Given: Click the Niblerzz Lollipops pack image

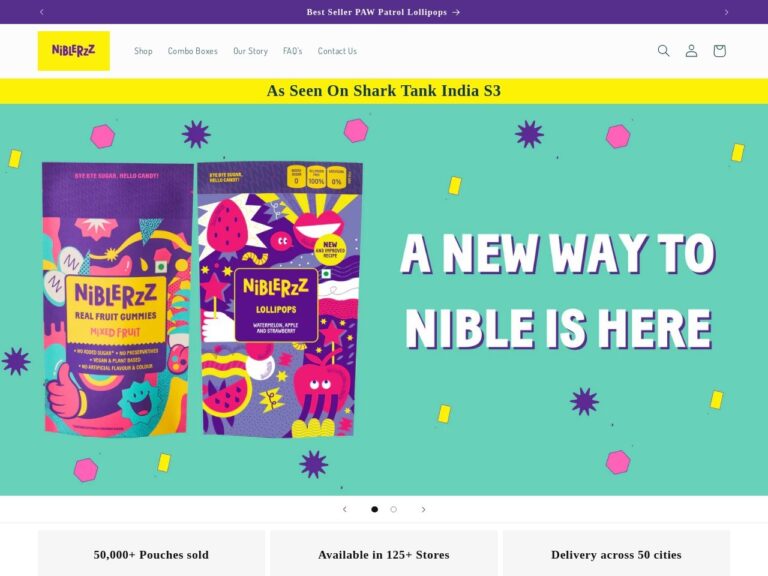Looking at the screenshot, I should (x=280, y=299).
